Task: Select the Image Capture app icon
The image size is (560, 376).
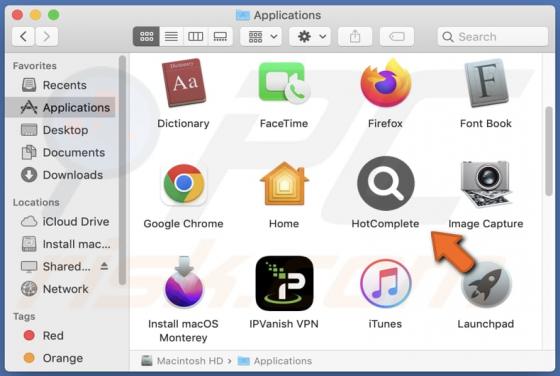Action: coord(486,184)
